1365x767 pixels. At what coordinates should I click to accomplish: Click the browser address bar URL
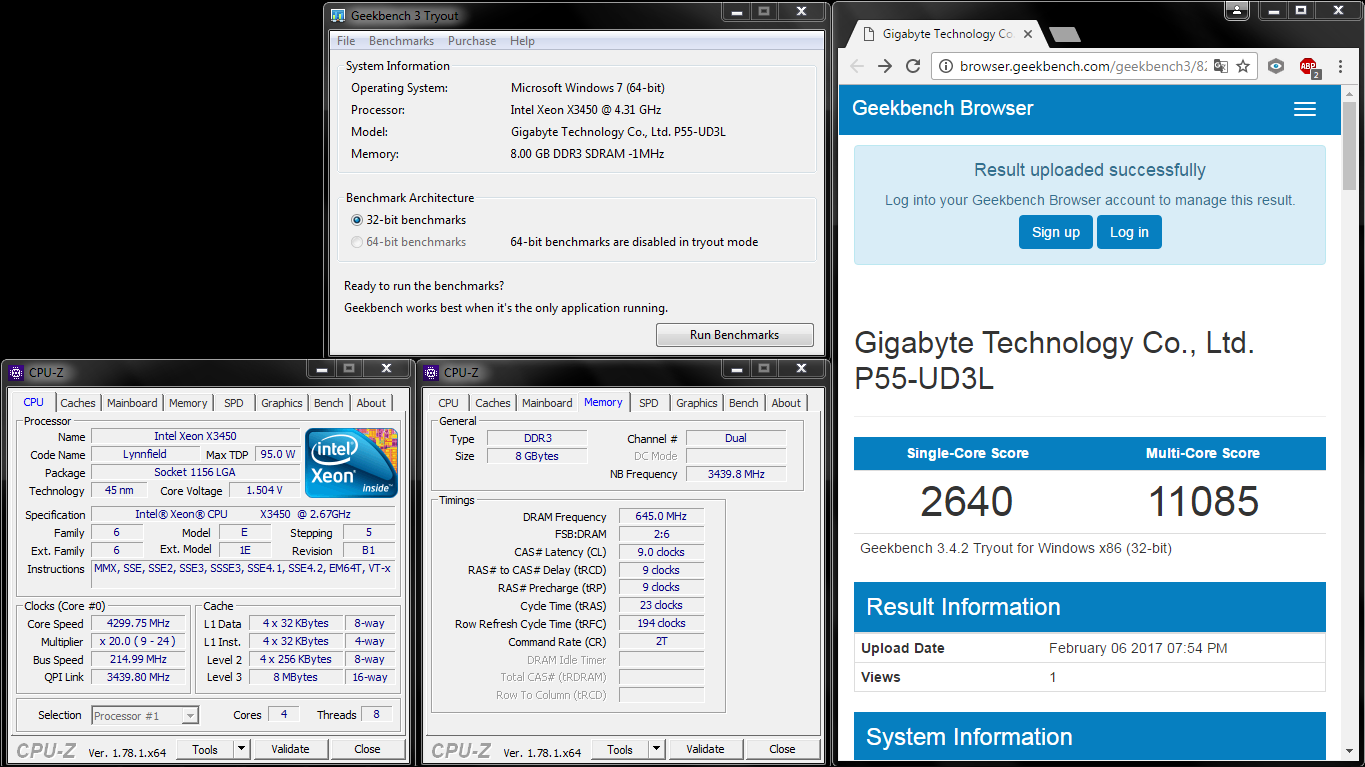click(1083, 66)
